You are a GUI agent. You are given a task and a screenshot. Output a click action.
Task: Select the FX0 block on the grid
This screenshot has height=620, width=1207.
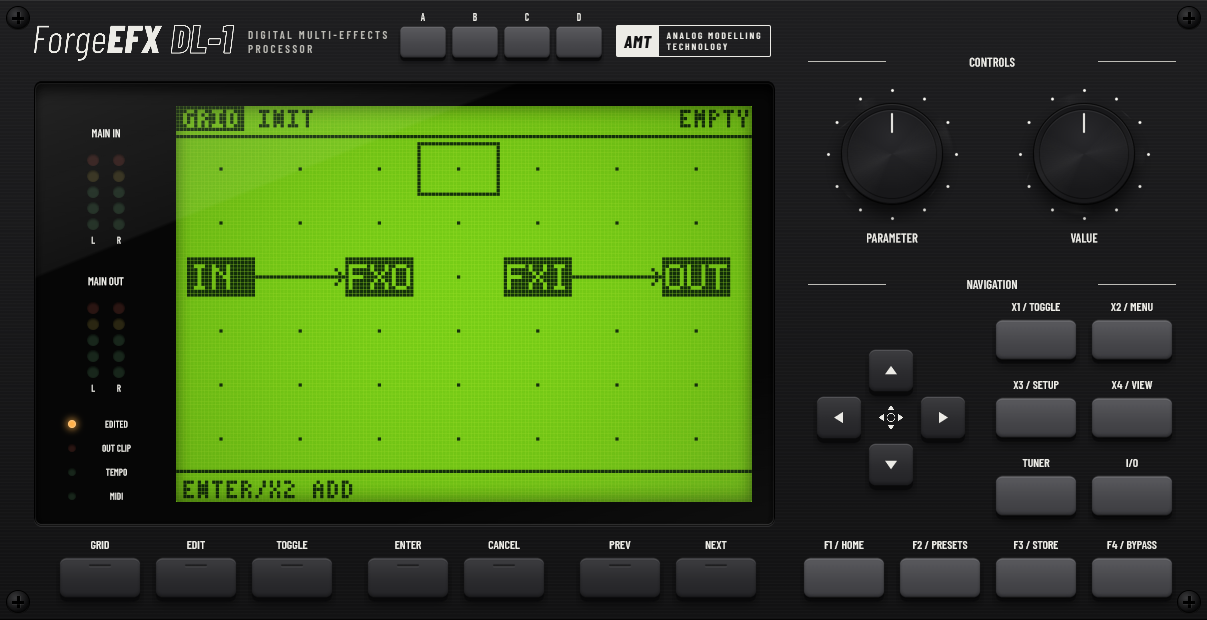pyautogui.click(x=379, y=277)
